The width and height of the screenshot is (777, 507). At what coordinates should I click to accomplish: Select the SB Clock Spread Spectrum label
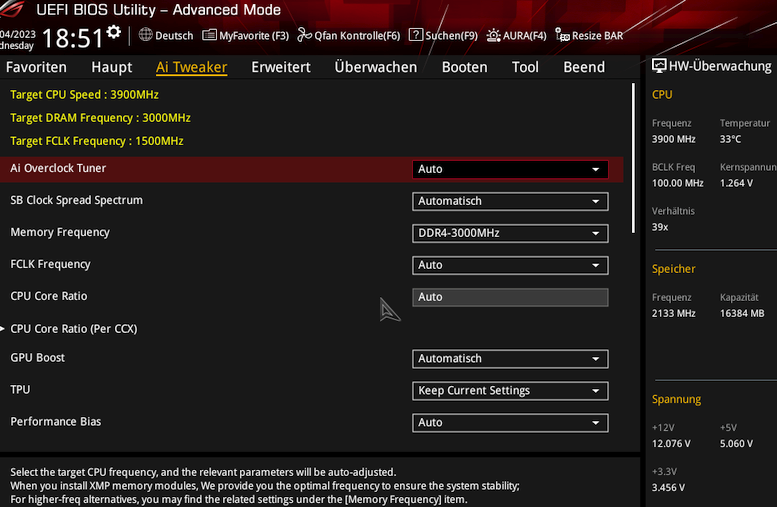tap(76, 200)
